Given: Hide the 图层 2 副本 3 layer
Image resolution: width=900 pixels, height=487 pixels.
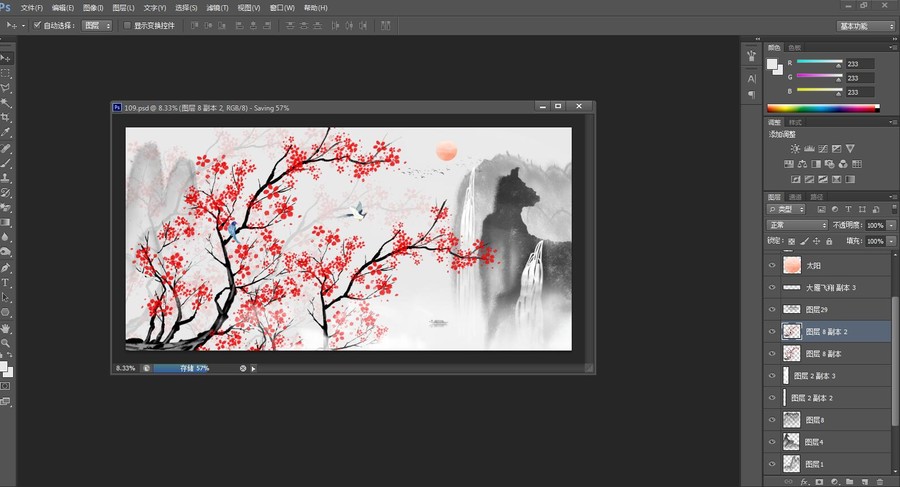Looking at the screenshot, I should [x=772, y=376].
